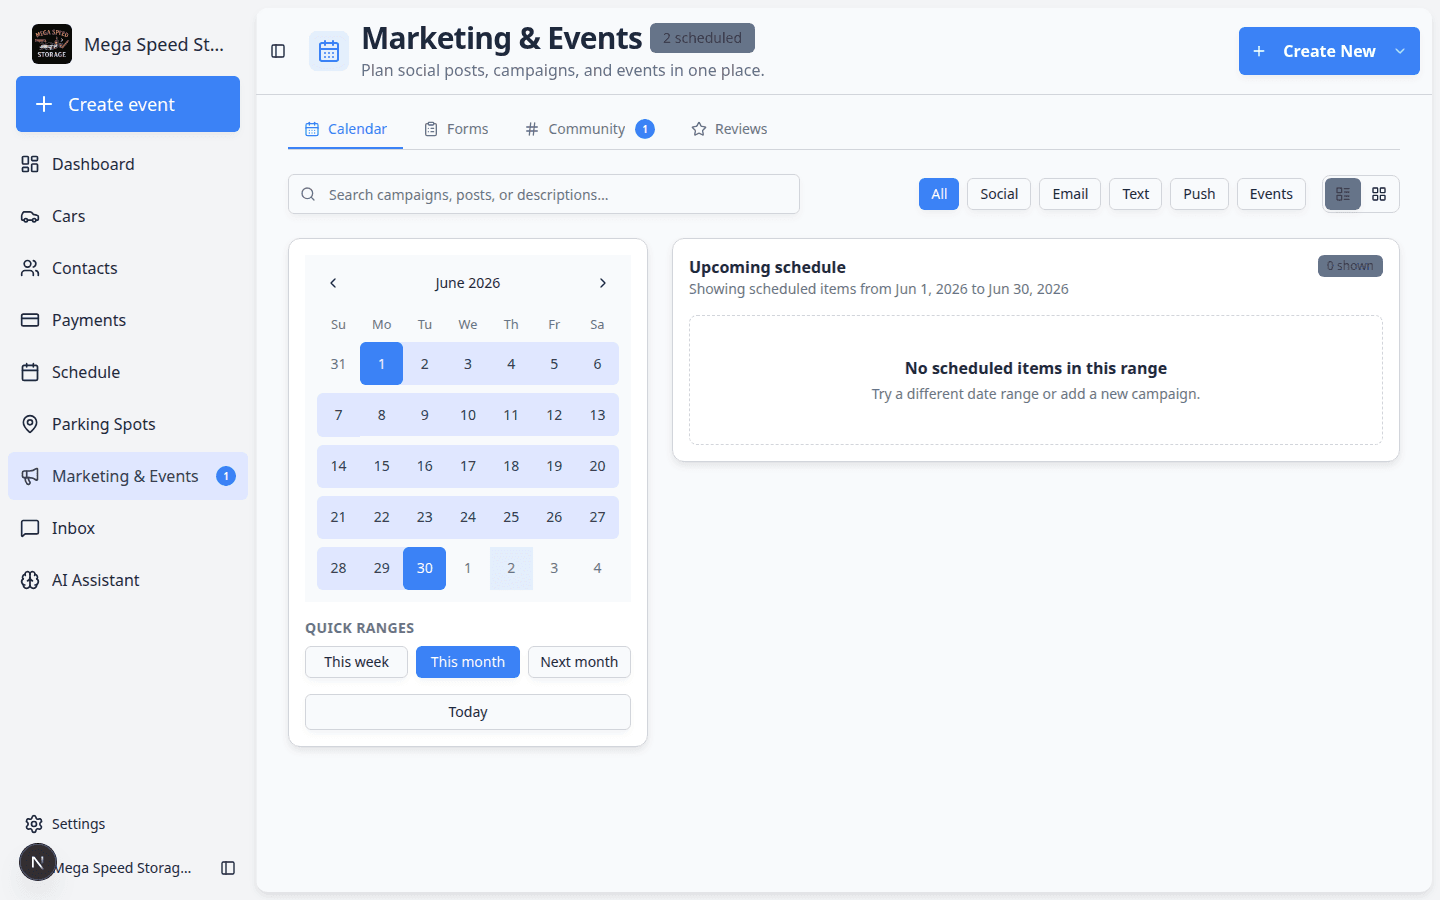Viewport: 1440px width, 900px height.
Task: Filter by All campaign types
Action: [939, 194]
